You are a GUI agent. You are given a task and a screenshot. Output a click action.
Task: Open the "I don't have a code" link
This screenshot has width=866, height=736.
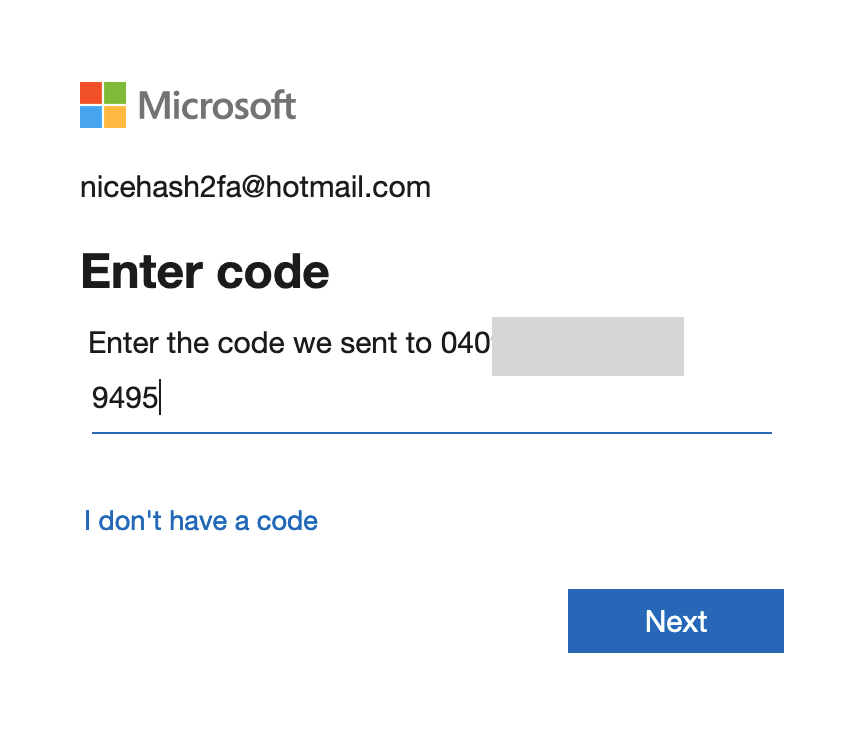201,521
